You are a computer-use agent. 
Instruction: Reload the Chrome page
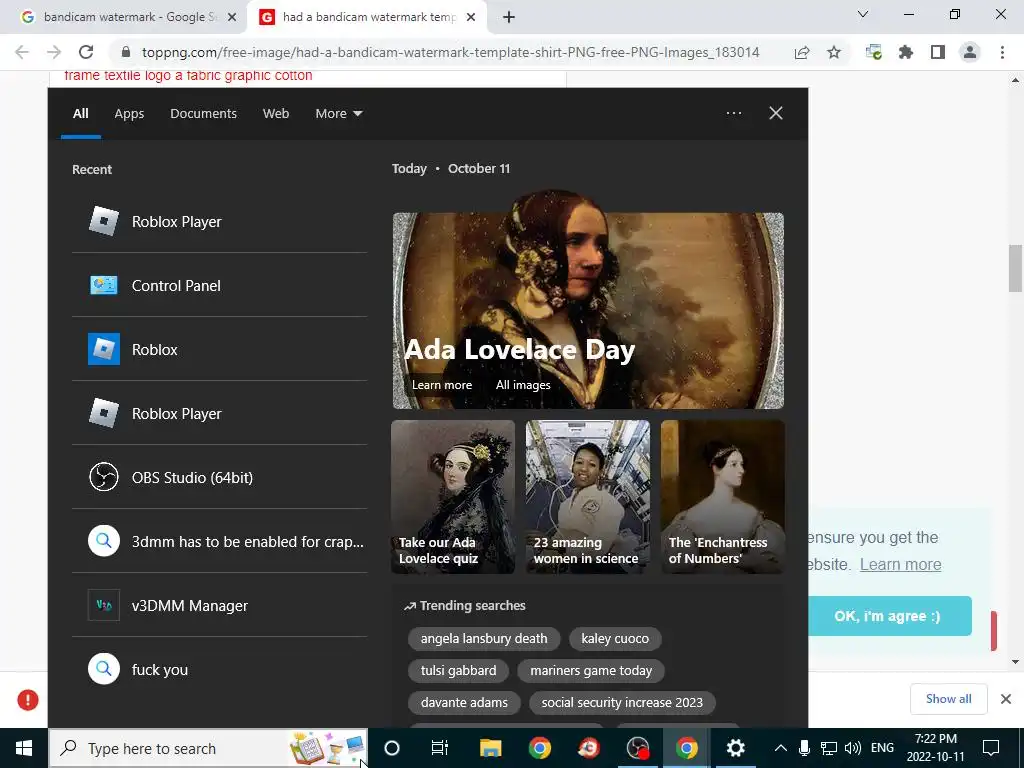click(x=86, y=52)
